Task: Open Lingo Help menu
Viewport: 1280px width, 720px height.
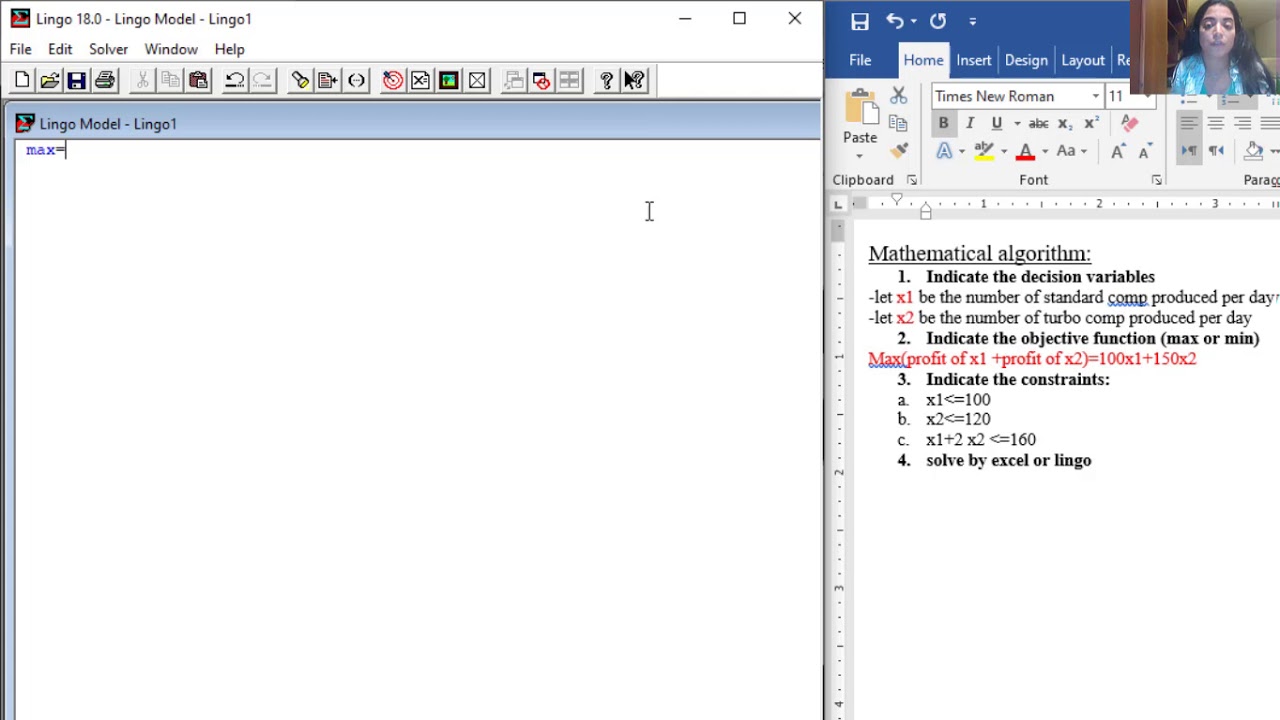Action: 229,49
